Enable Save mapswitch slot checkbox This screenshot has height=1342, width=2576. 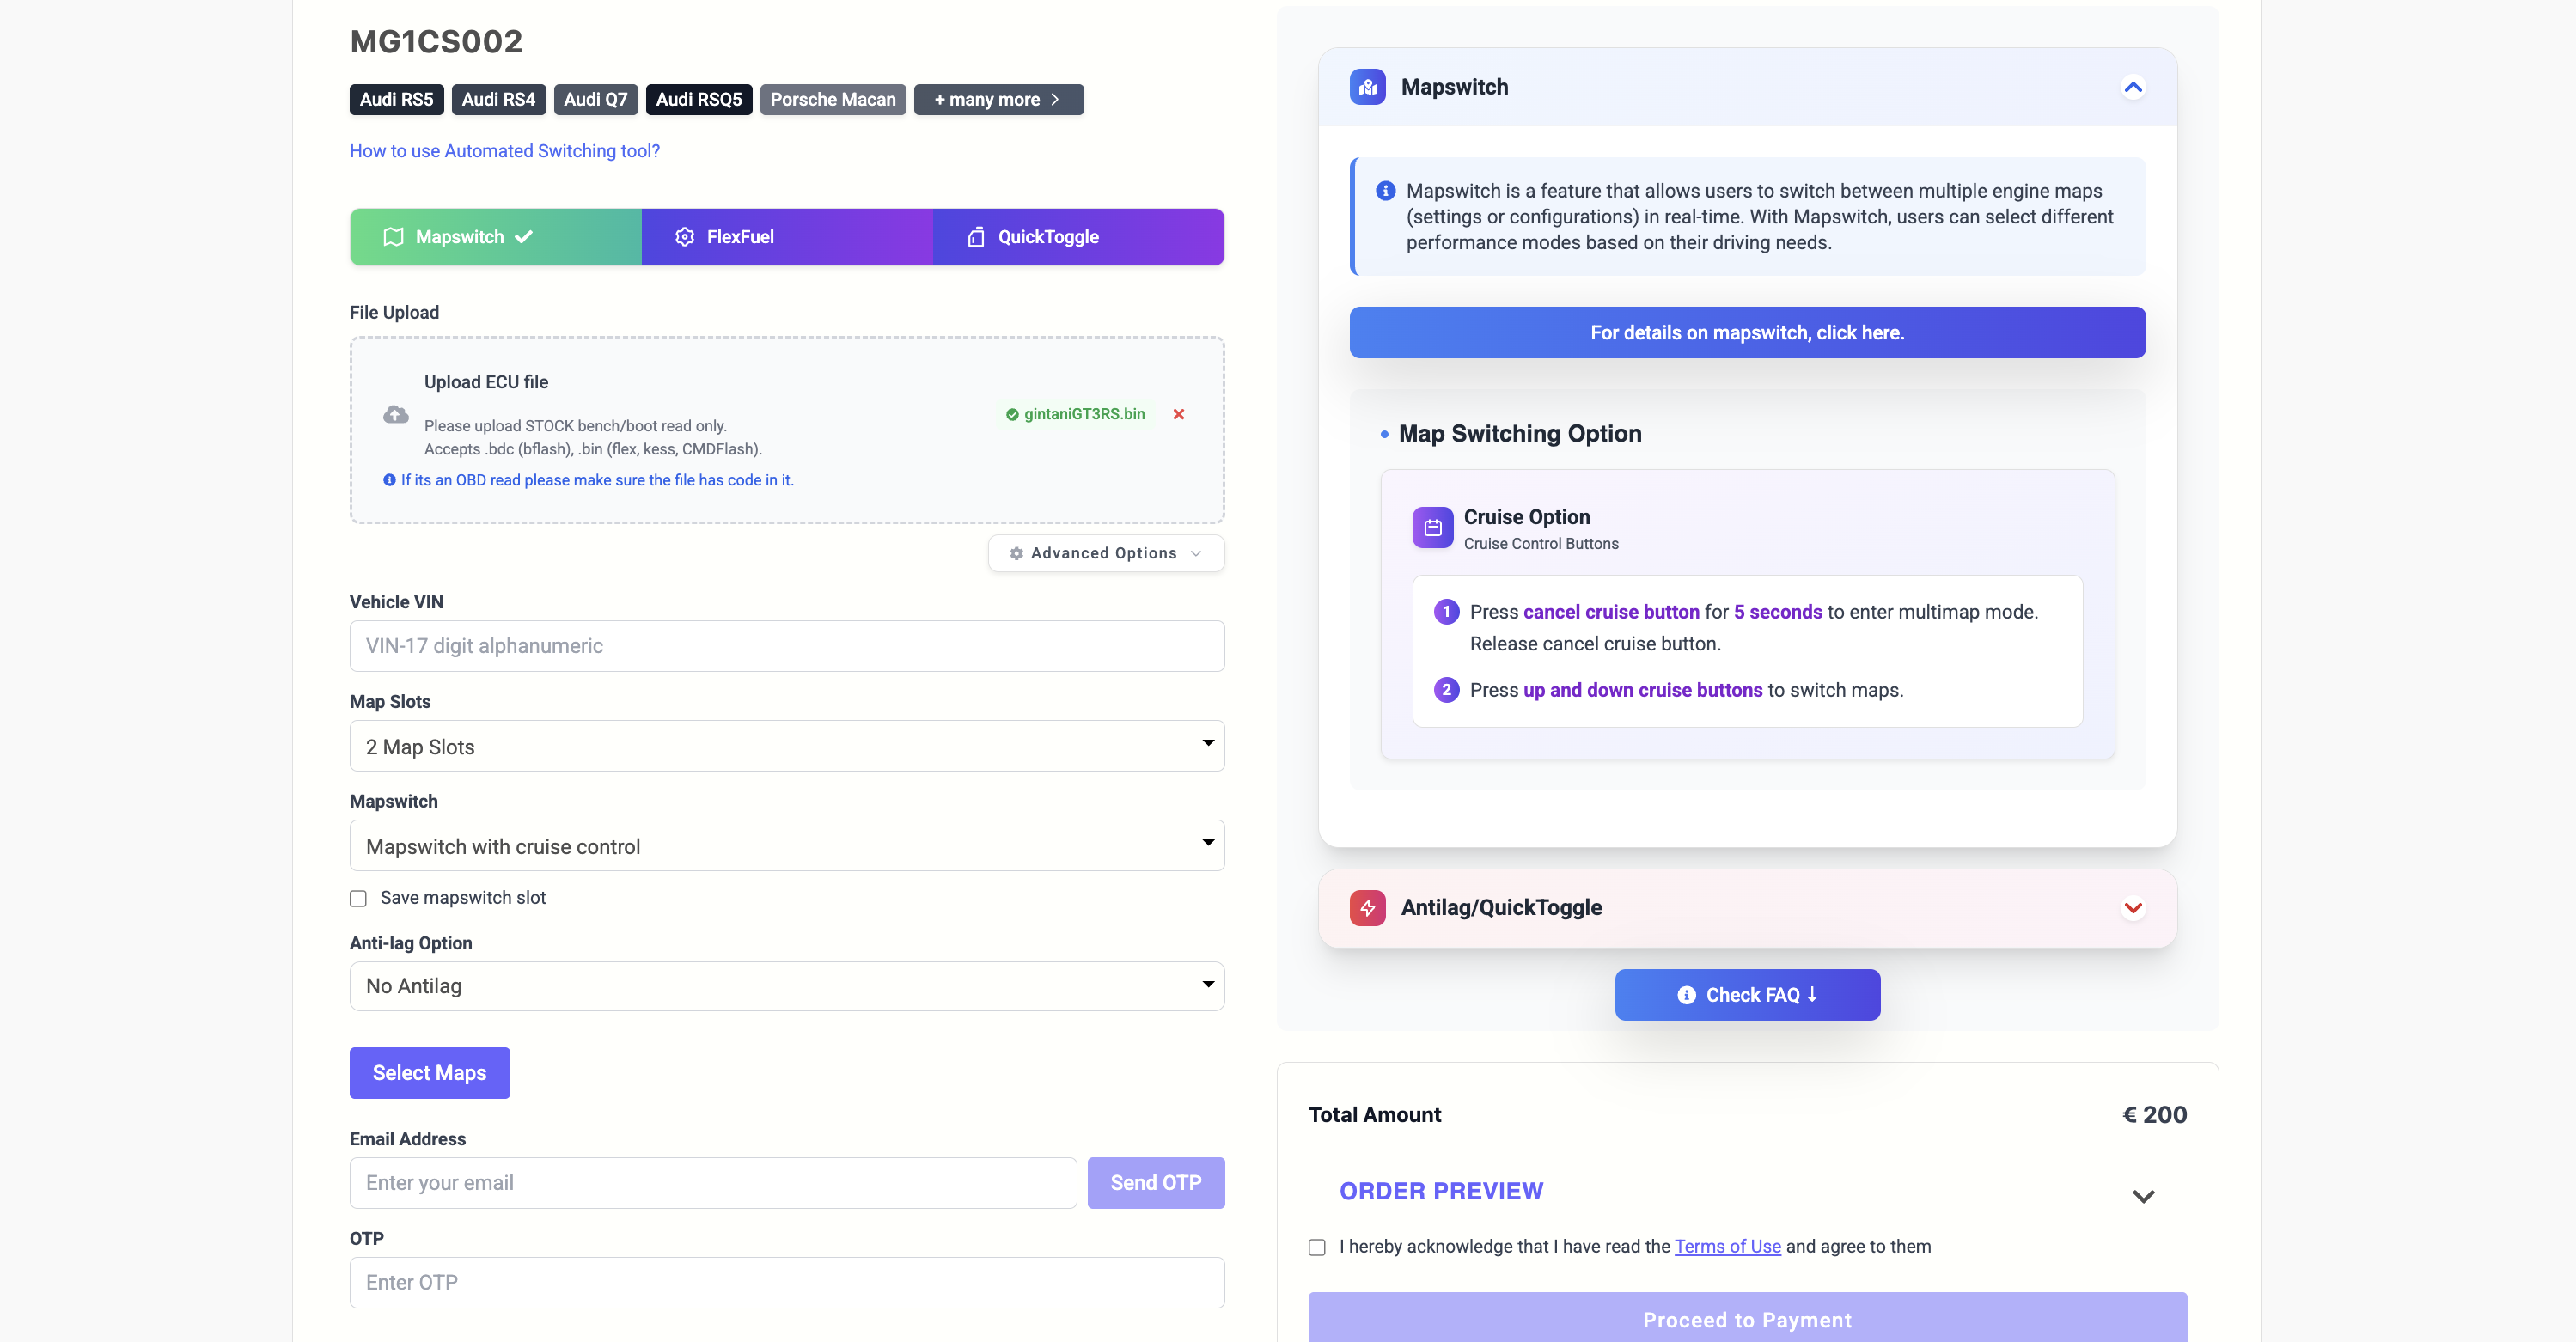coord(358,898)
